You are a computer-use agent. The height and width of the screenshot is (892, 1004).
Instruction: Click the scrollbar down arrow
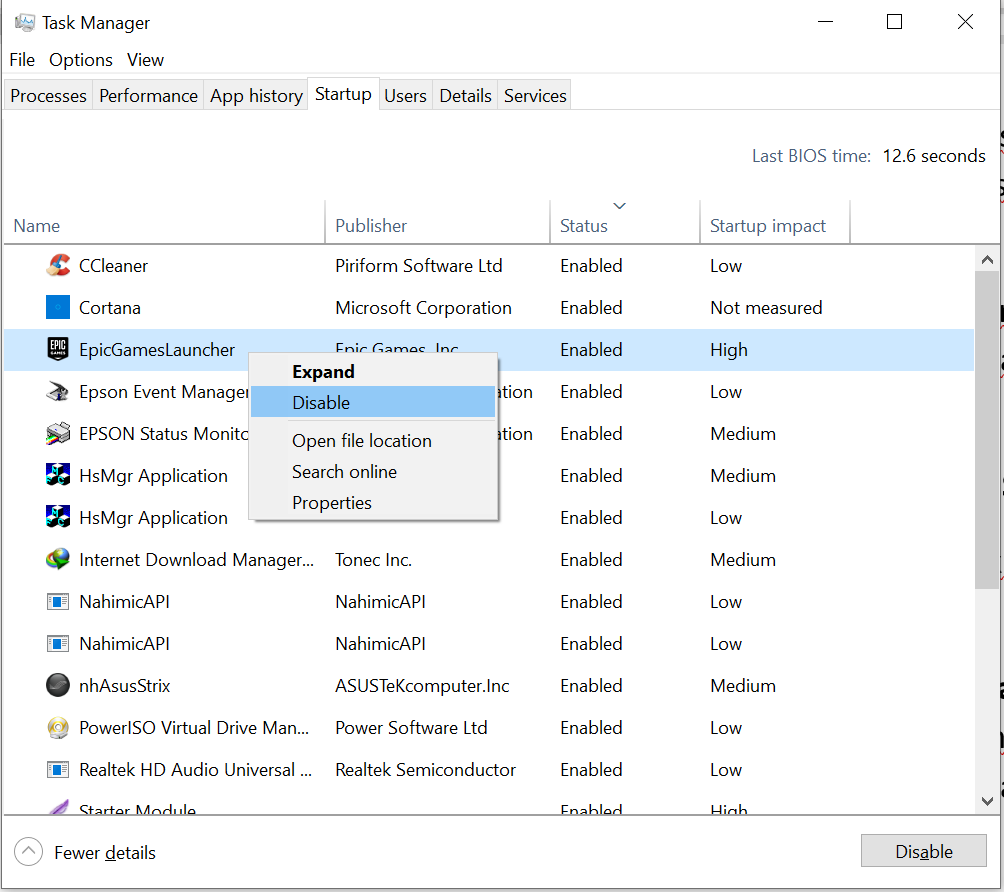(x=987, y=800)
